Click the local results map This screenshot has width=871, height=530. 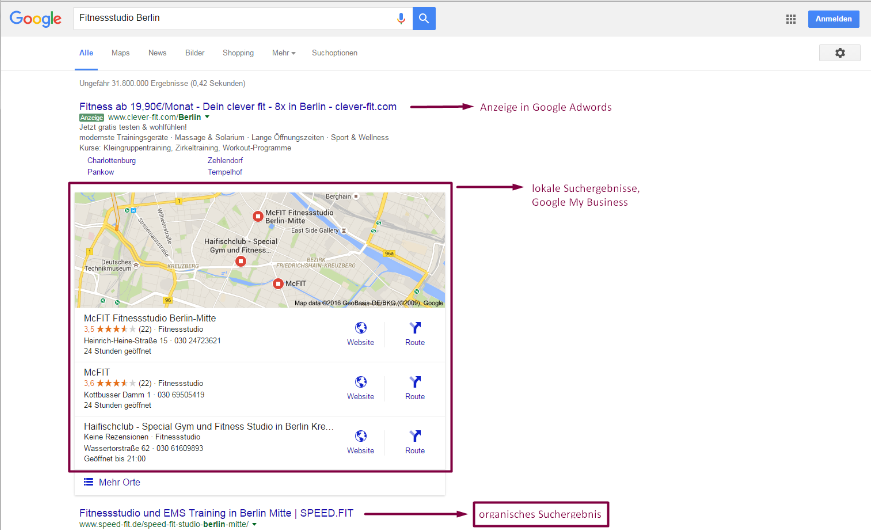coord(260,250)
